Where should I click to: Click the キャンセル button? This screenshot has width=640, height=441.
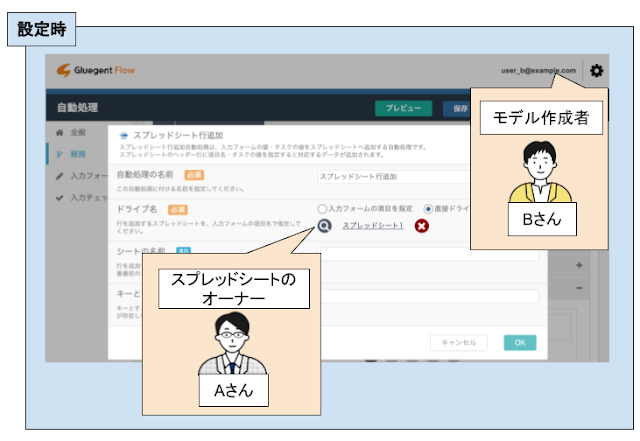tap(459, 343)
